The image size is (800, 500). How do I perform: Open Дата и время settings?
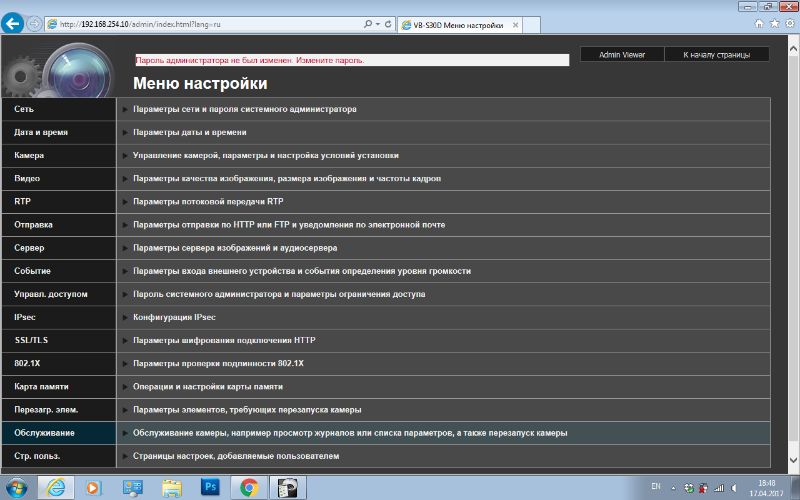(59, 132)
